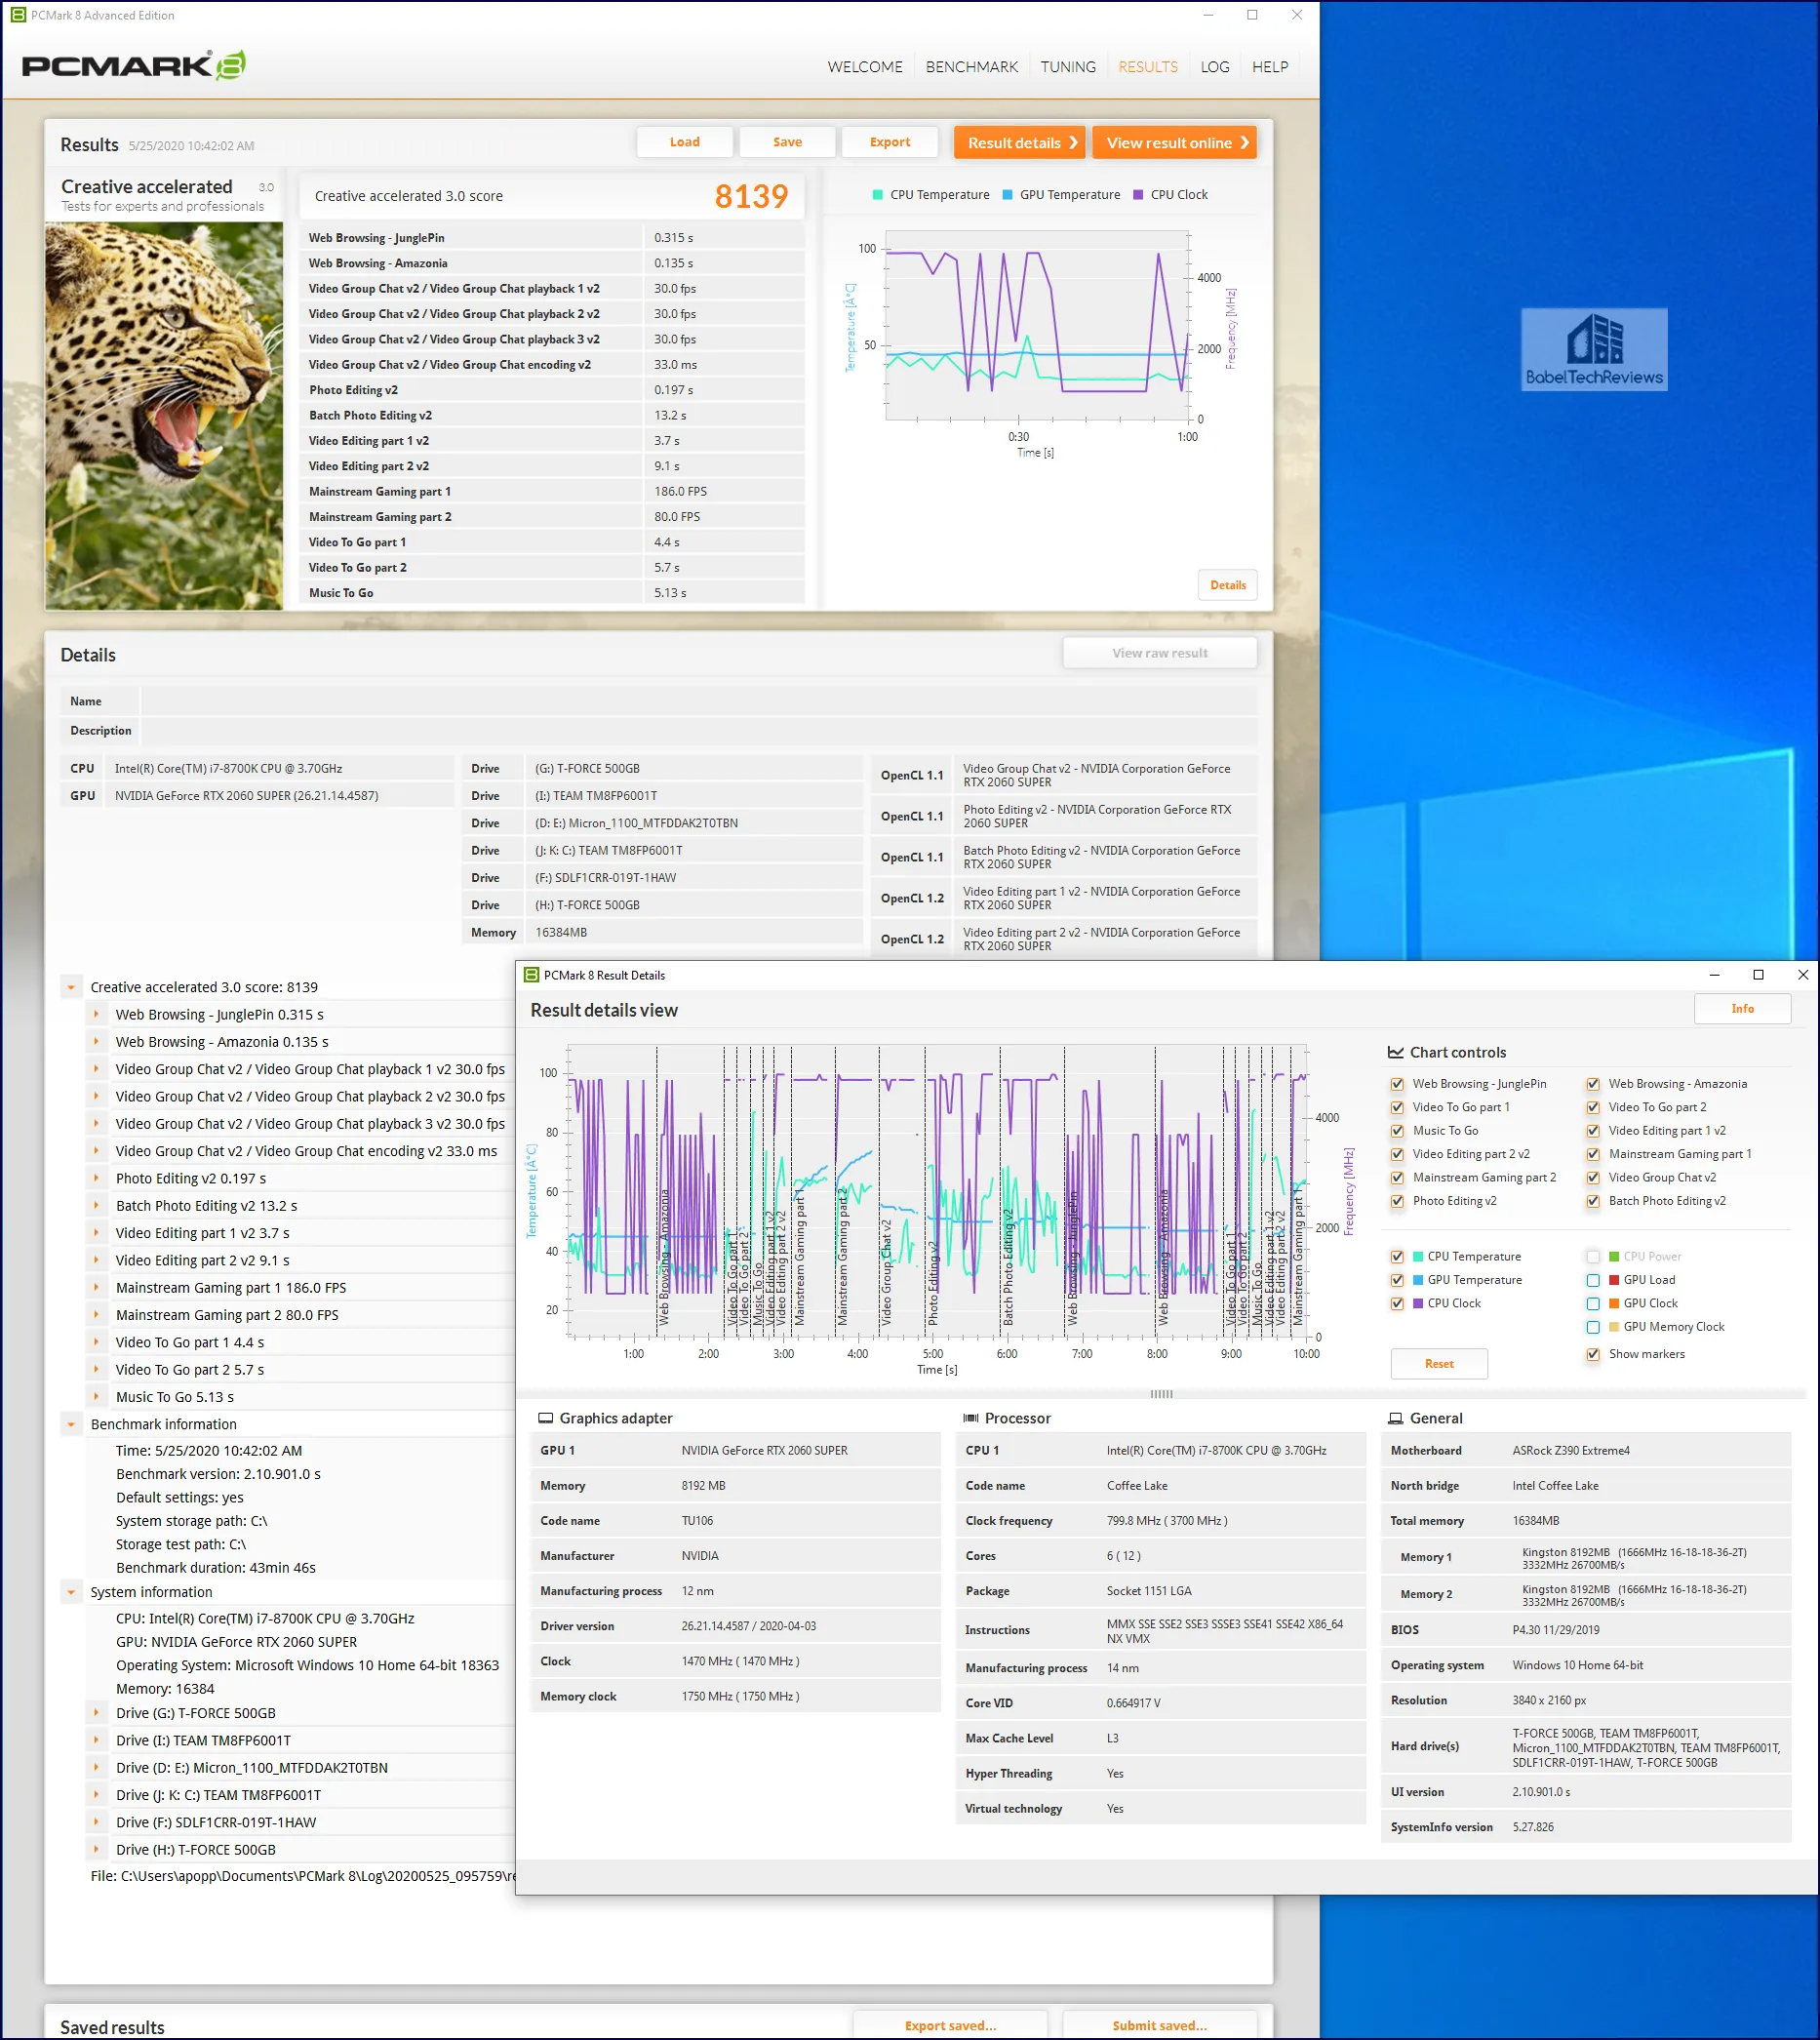Image resolution: width=1820 pixels, height=2040 pixels.
Task: Enable GPU Memory Clock series checkbox
Action: click(x=1593, y=1327)
